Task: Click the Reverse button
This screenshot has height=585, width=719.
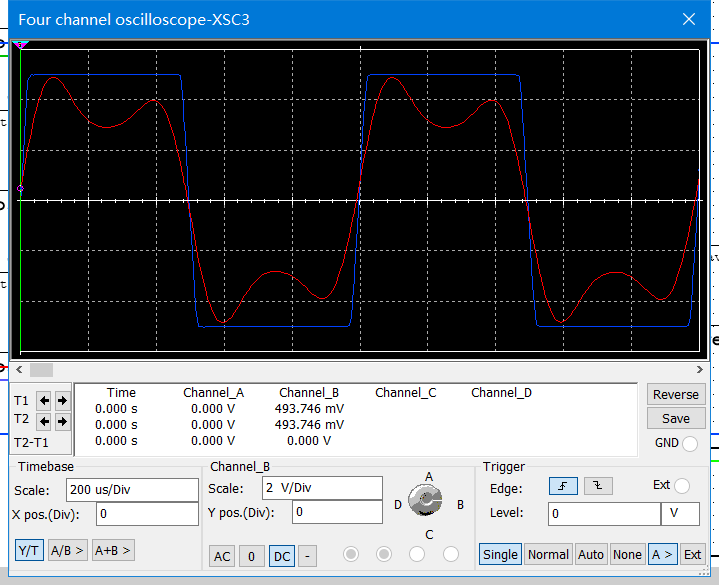Action: (x=676, y=394)
